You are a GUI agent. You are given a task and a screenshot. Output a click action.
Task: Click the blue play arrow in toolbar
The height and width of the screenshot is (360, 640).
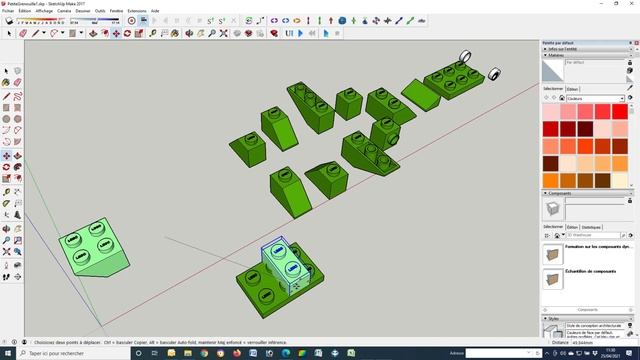pyautogui.click(x=300, y=33)
